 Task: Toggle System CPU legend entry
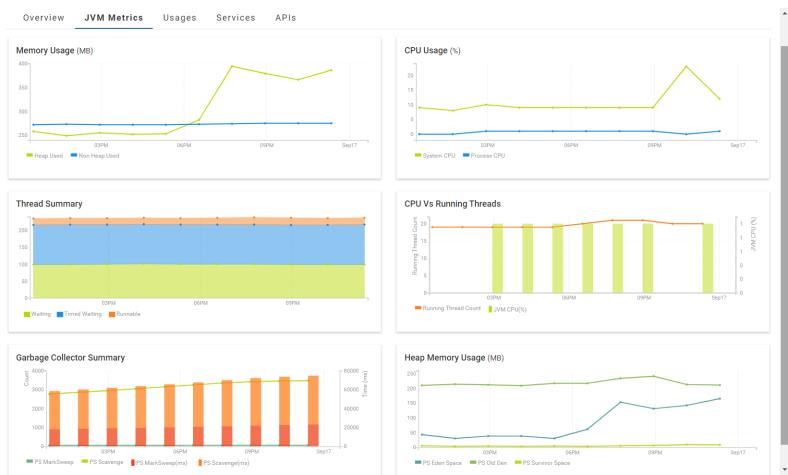point(436,156)
